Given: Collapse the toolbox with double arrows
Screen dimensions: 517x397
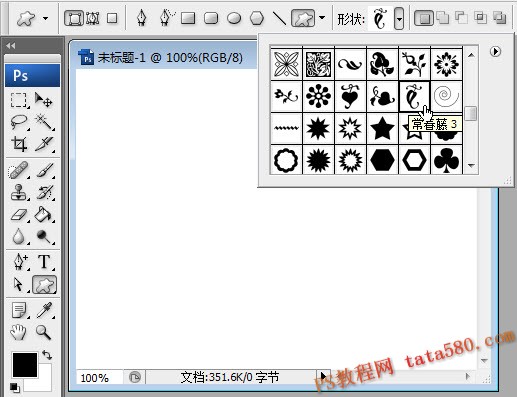Looking at the screenshot, I should tap(11, 46).
